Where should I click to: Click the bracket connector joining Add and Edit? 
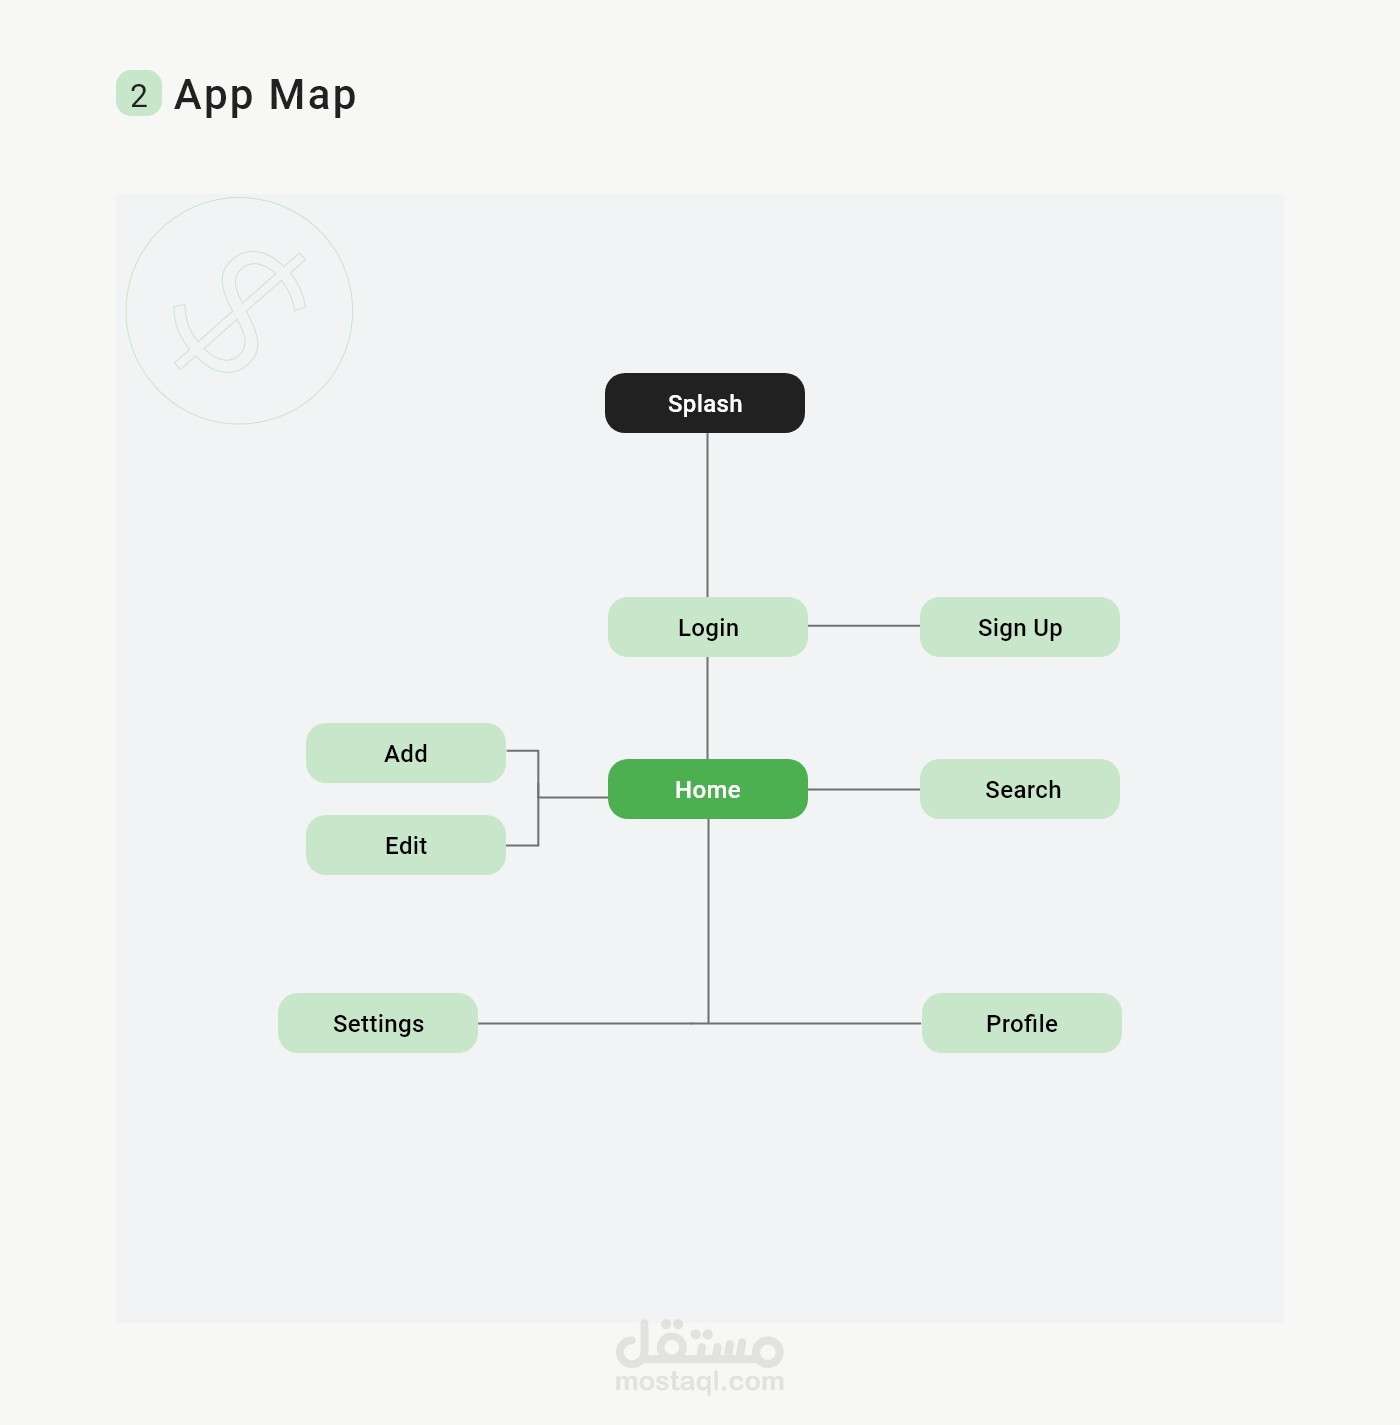[x=539, y=797]
